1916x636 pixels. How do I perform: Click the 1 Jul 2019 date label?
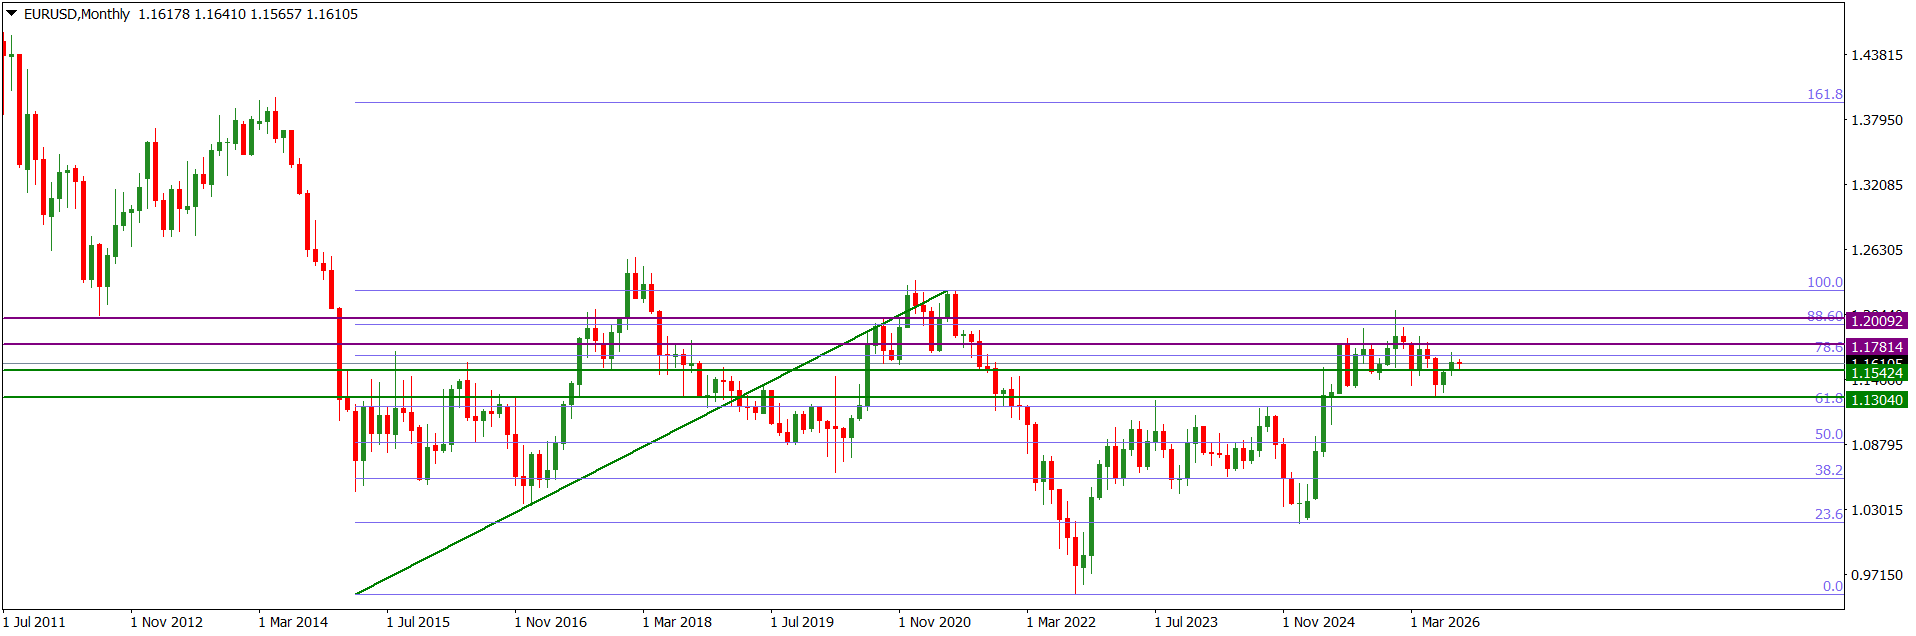(x=802, y=622)
